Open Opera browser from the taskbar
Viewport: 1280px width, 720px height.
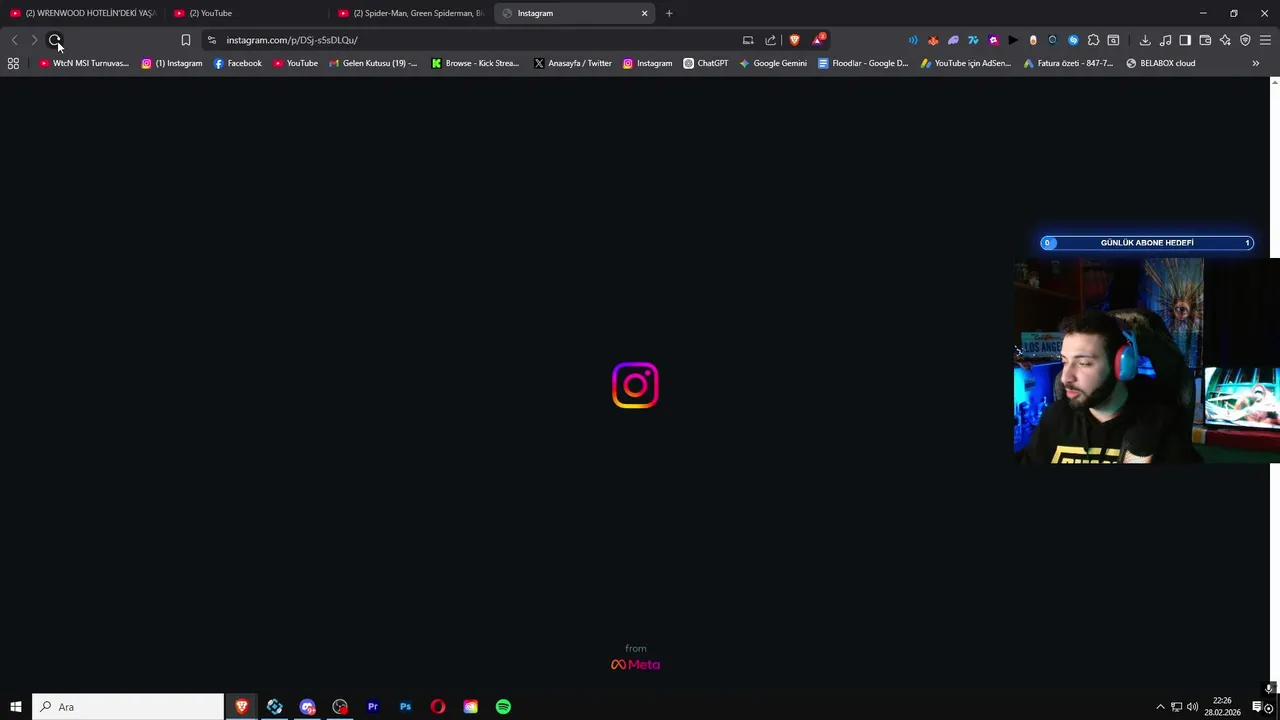click(438, 707)
